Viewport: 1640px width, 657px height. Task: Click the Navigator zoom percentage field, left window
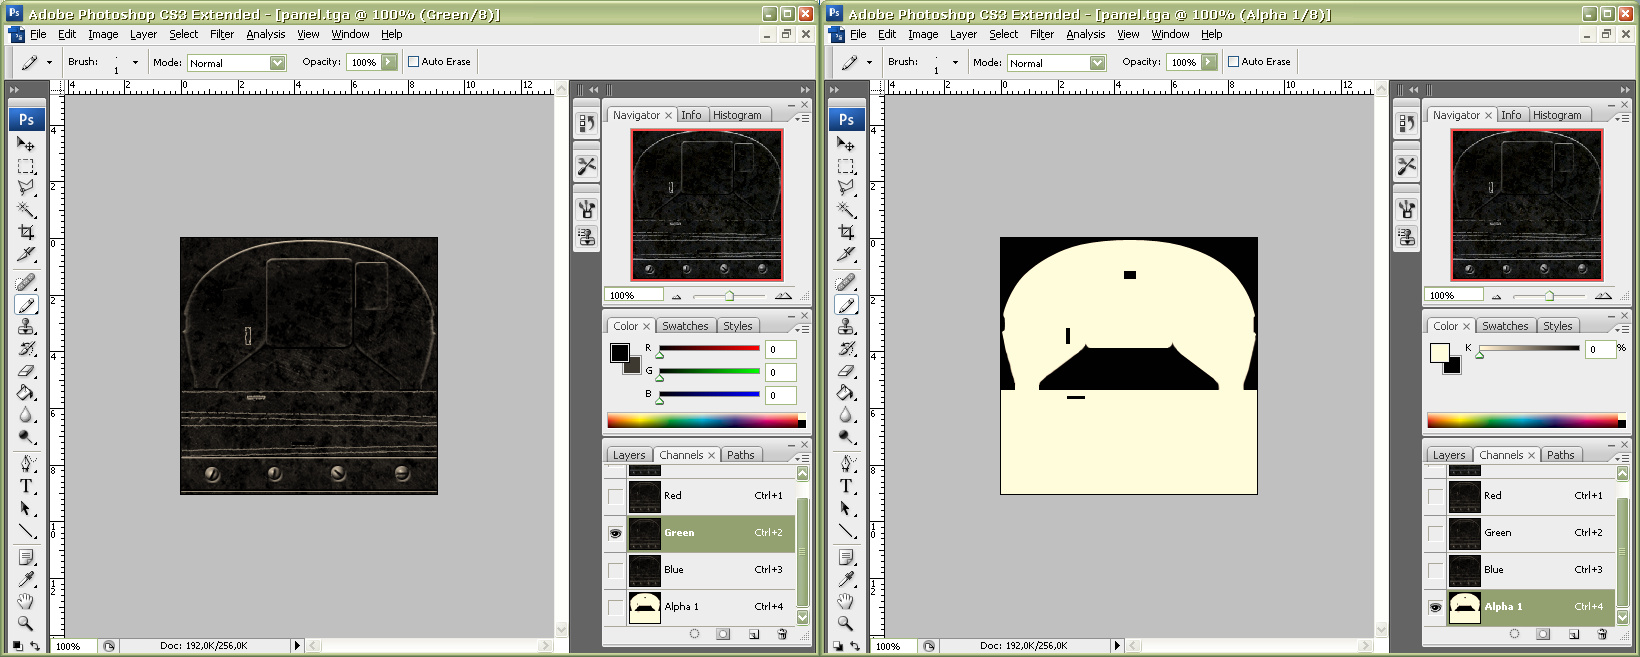[633, 295]
